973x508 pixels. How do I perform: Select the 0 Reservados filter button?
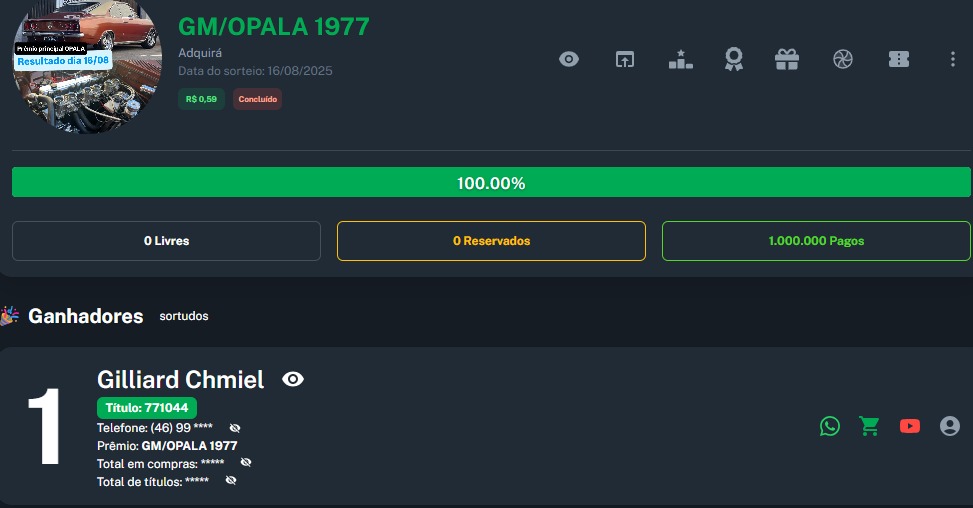pos(491,241)
